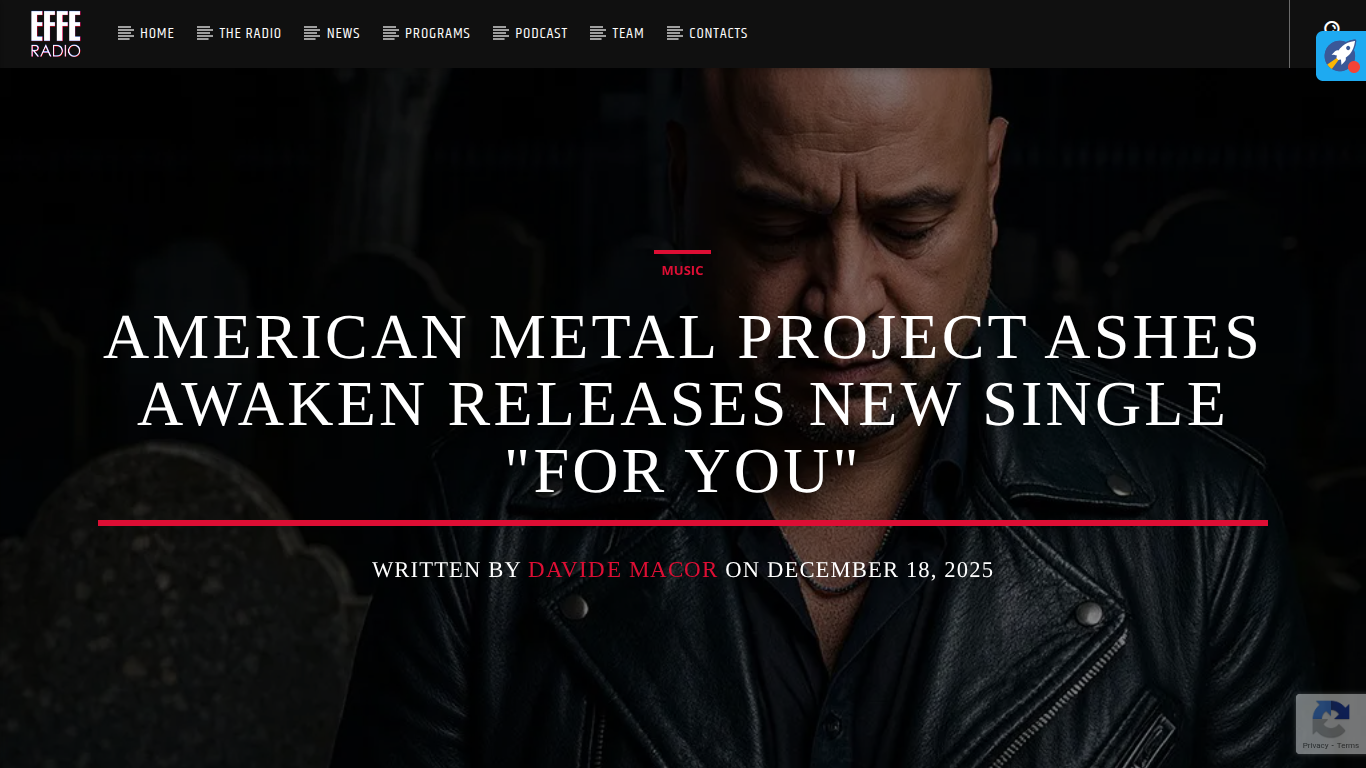Click the lines icon beside CONTACTS
The height and width of the screenshot is (768, 1366).
pyautogui.click(x=675, y=33)
